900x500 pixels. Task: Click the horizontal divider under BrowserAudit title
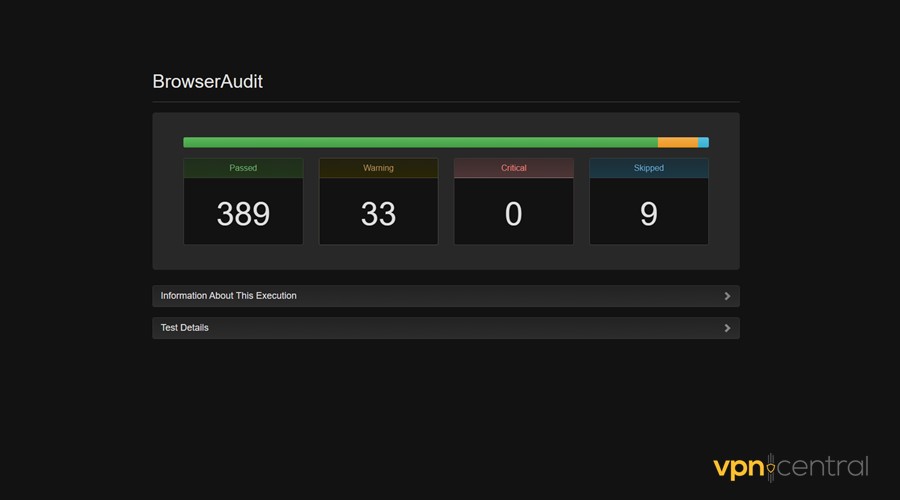tap(445, 102)
